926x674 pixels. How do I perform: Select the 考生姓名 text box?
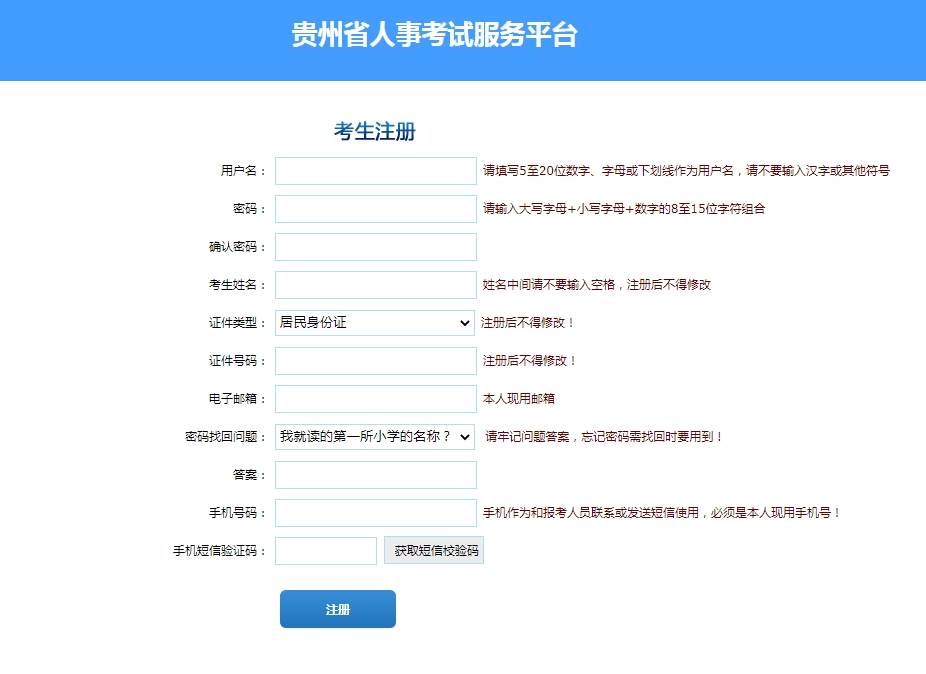click(x=376, y=285)
